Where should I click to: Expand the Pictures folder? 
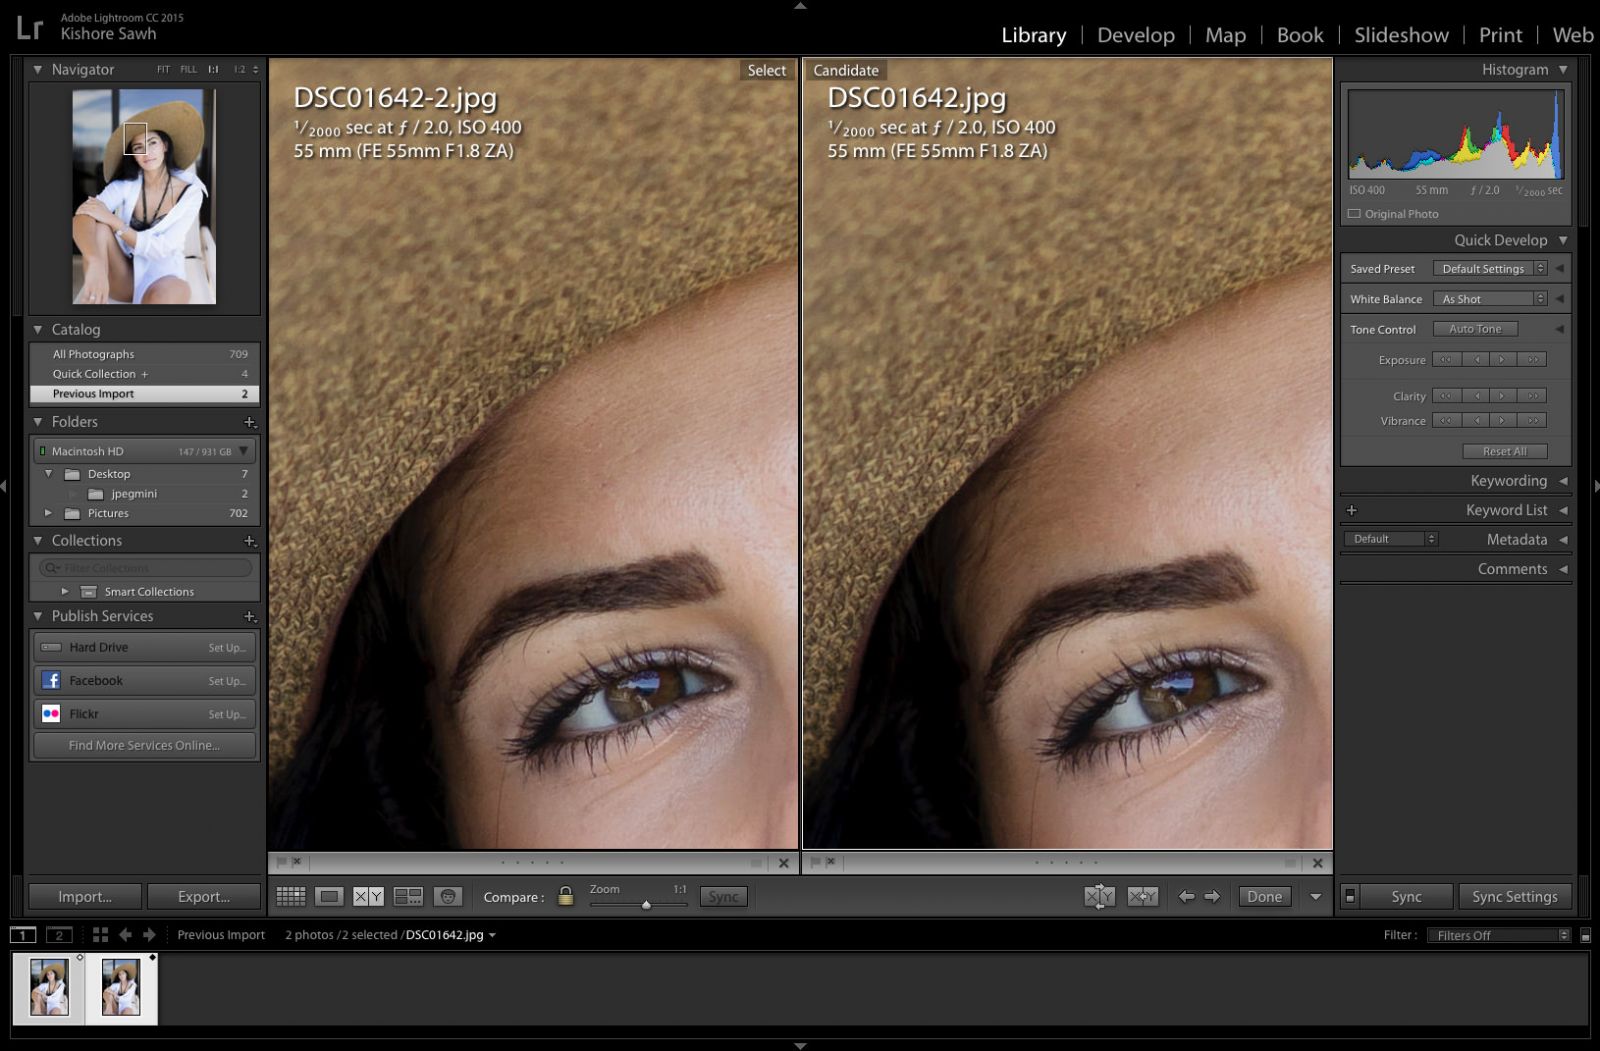[x=48, y=513]
